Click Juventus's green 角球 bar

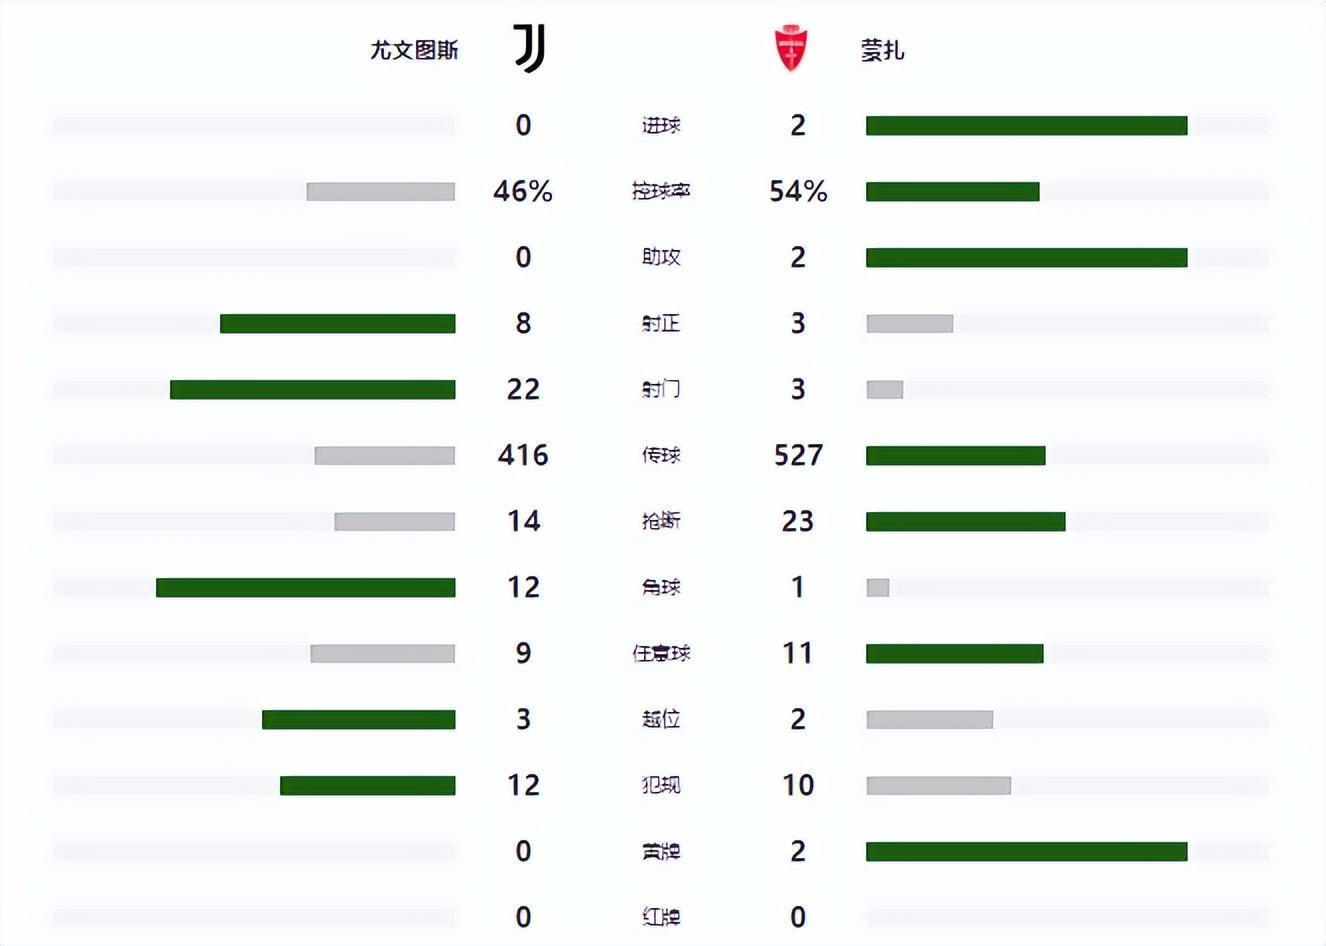[306, 587]
